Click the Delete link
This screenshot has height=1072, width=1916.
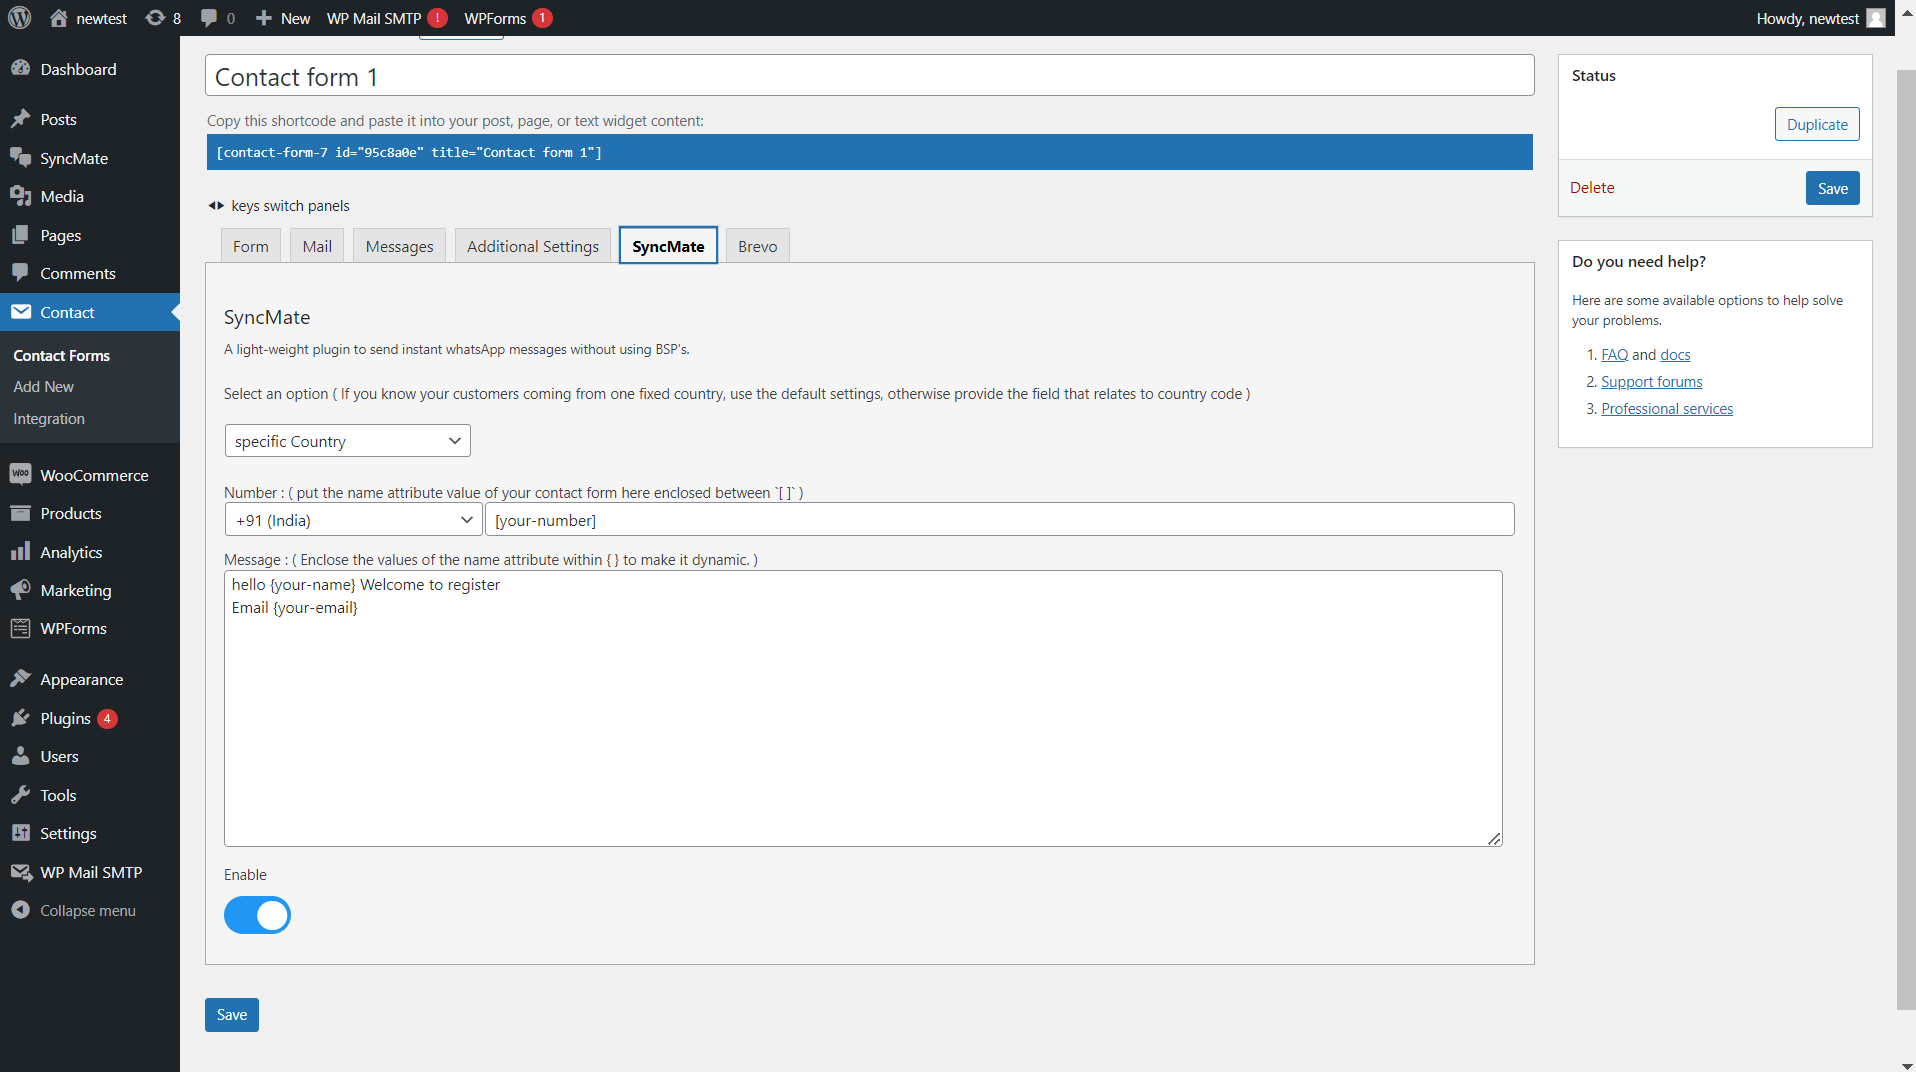(1592, 188)
